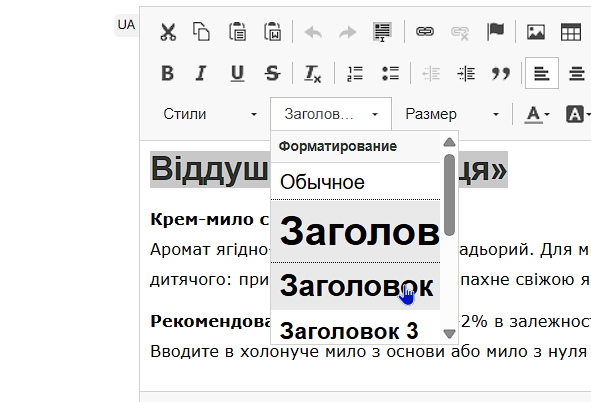Click the format list scroll up arrow
Viewport: 591px width, 402px height.
[449, 142]
